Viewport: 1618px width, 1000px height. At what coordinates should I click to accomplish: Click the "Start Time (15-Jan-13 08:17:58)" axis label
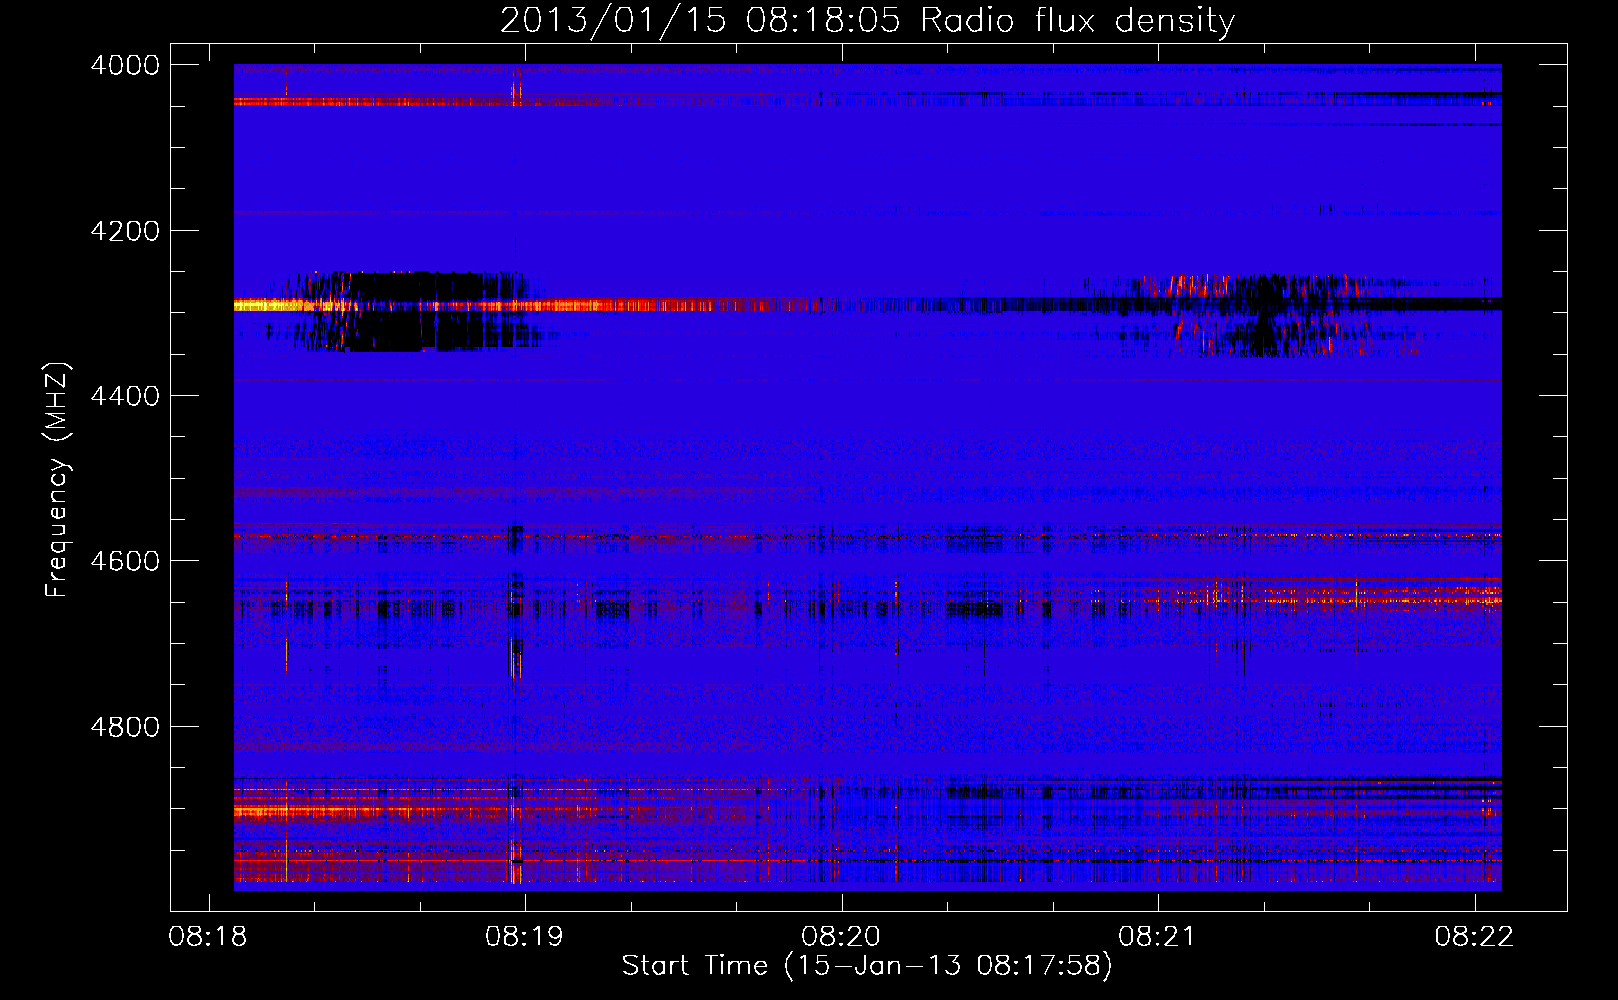(867, 966)
